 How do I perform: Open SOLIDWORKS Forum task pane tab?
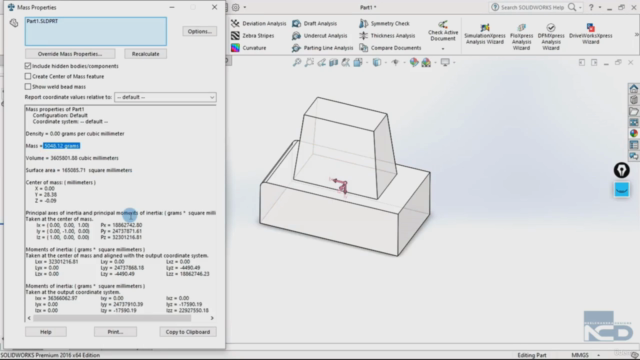click(633, 156)
